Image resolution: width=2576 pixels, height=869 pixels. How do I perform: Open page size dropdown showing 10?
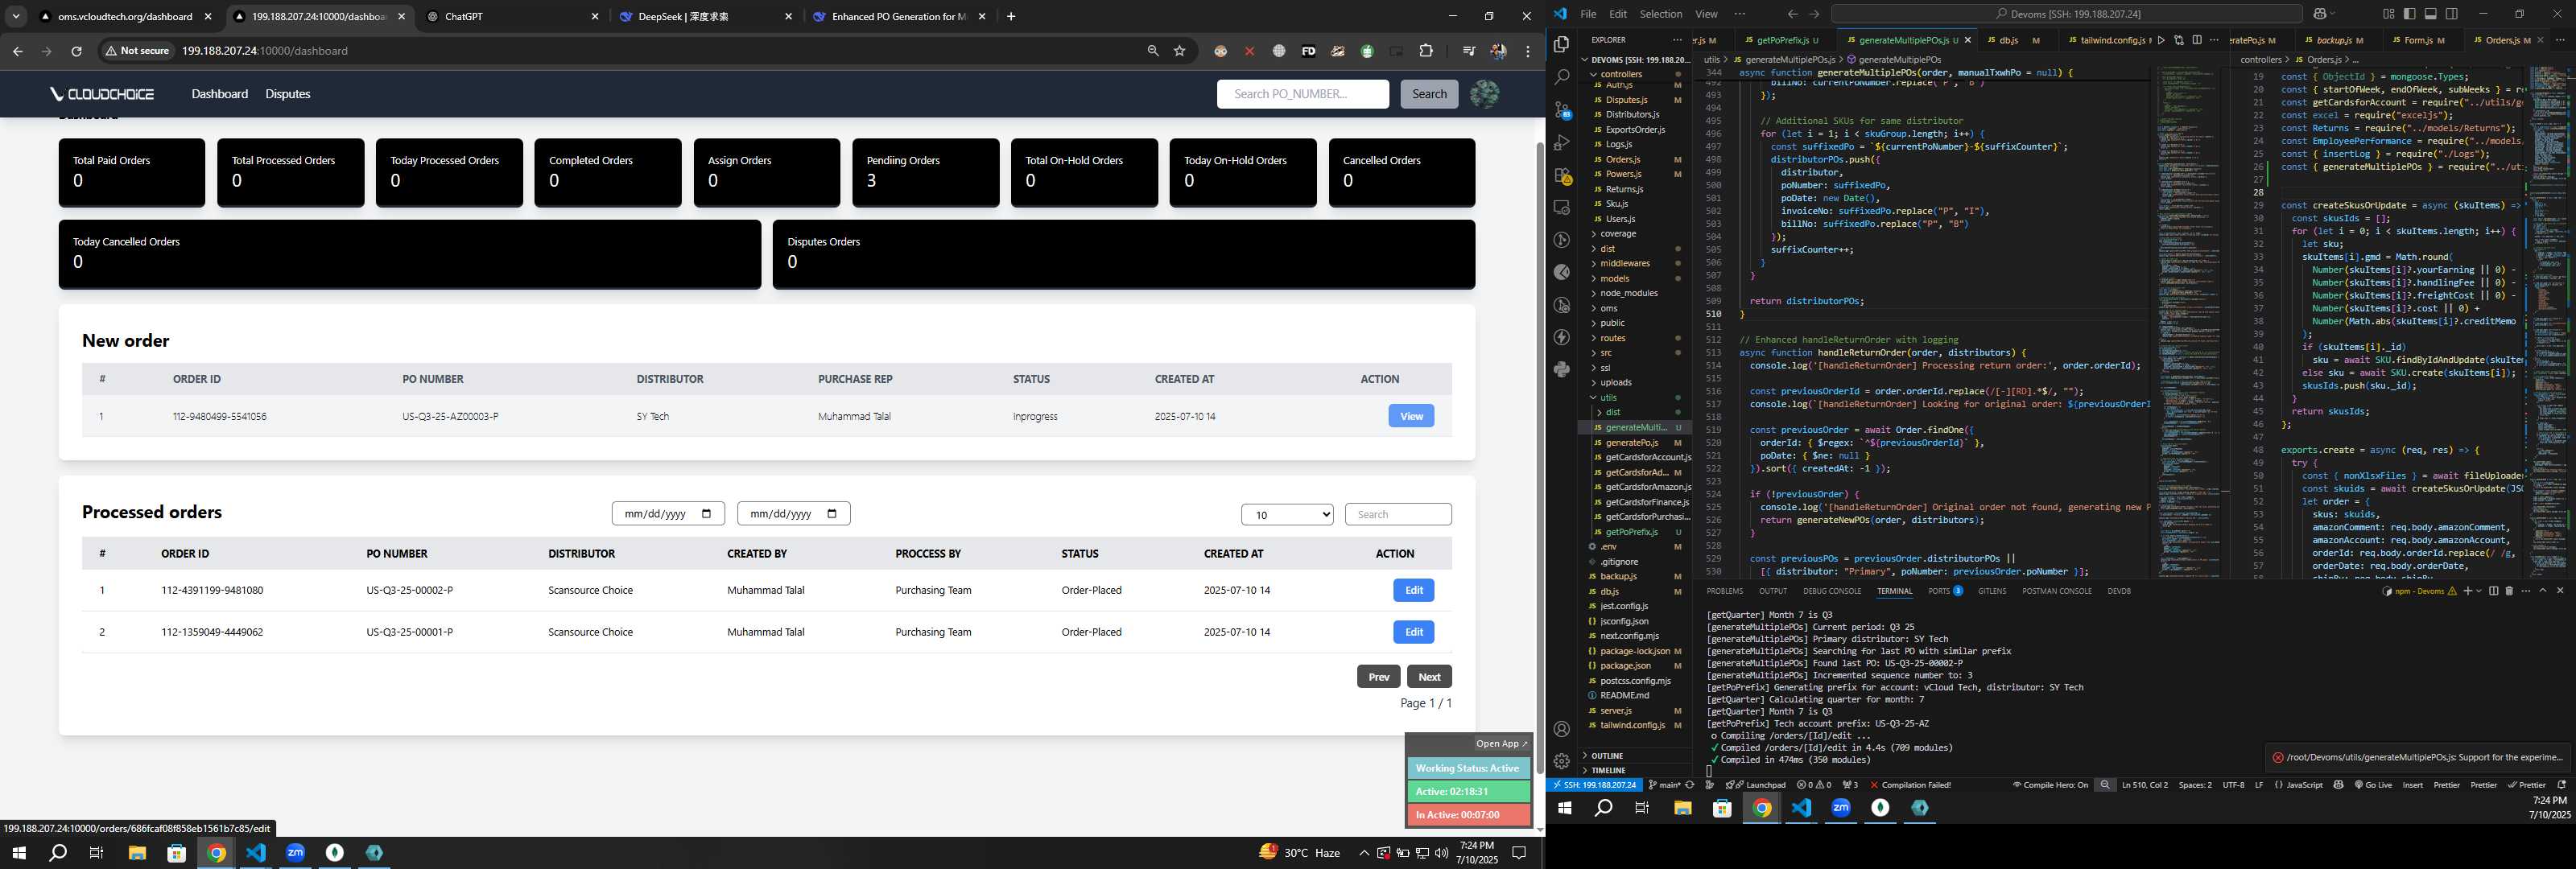[1287, 515]
